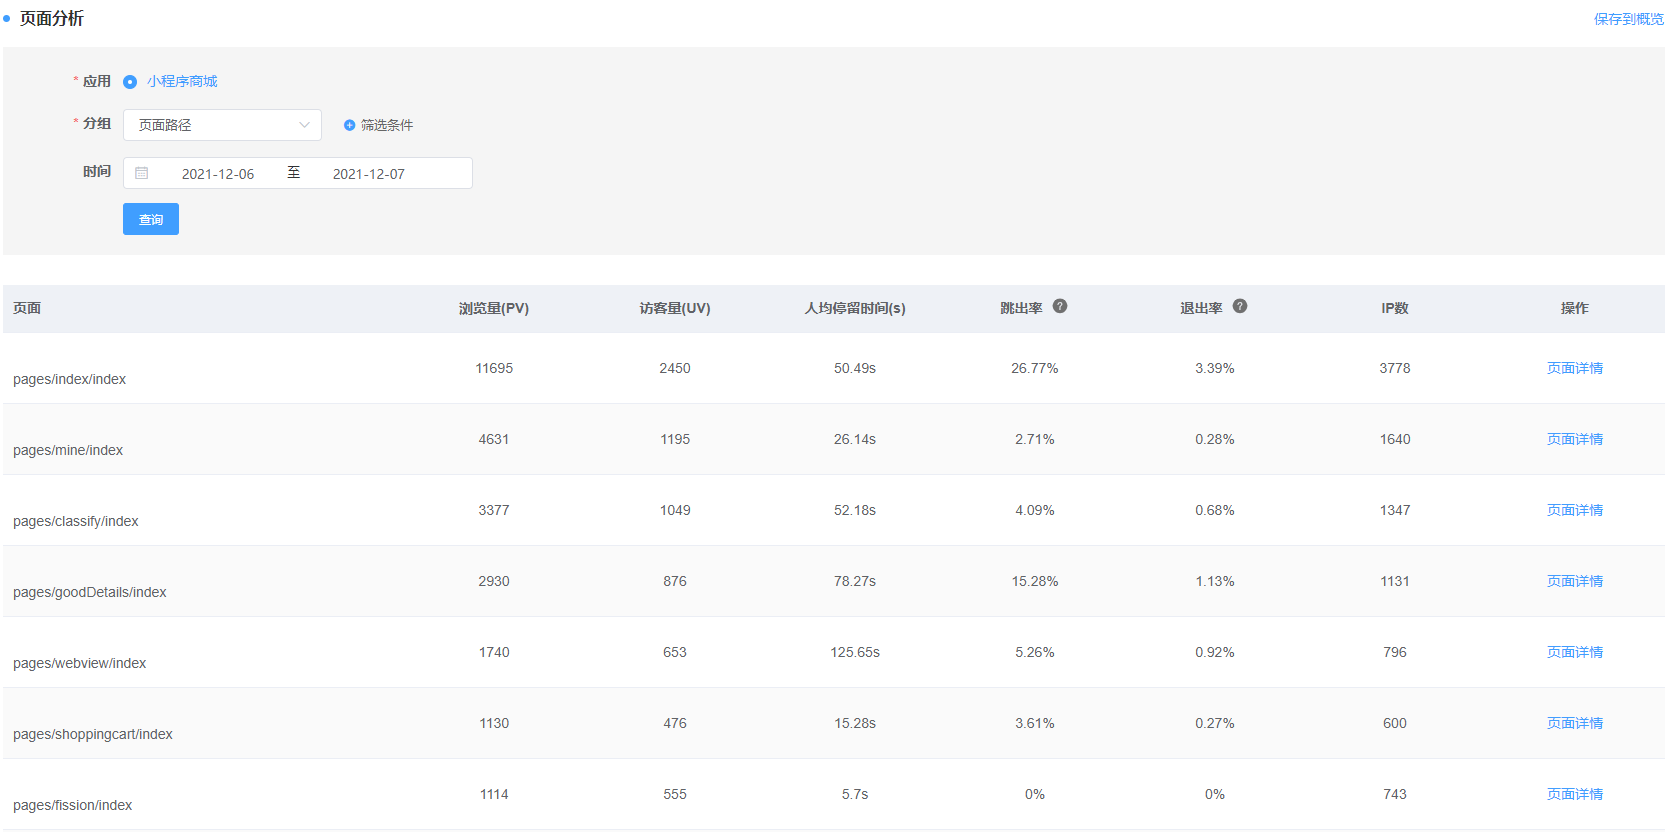1669x832 pixels.
Task: Click the plus icon for filter conditions
Action: (349, 125)
